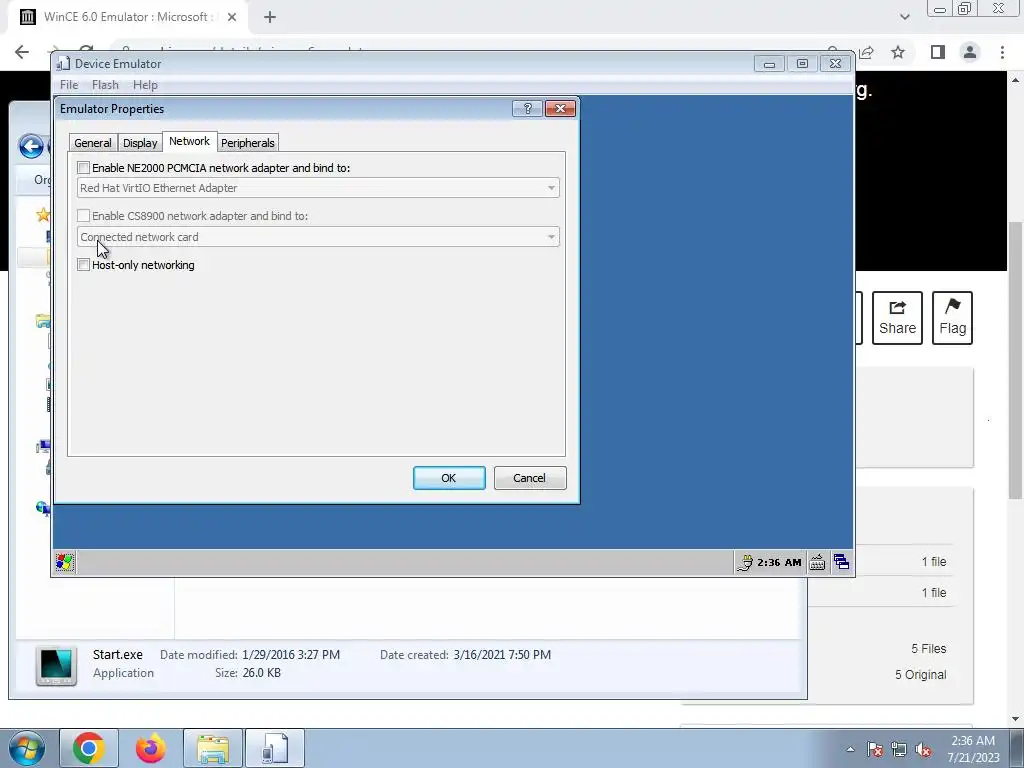The image size is (1024, 768).
Task: Open the Windows Start orb
Action: pos(27,748)
